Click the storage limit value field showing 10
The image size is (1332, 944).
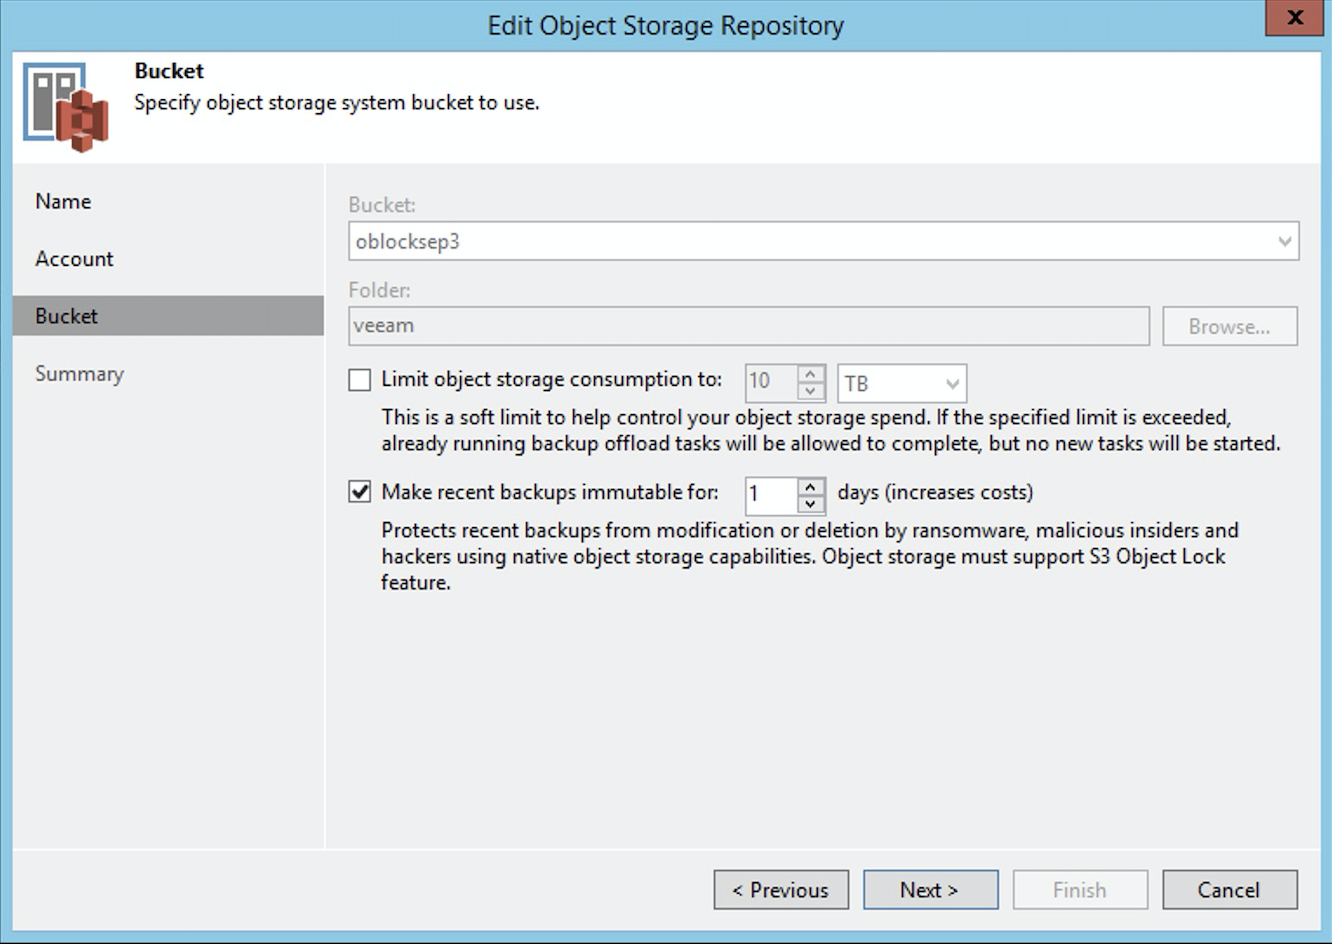click(770, 383)
